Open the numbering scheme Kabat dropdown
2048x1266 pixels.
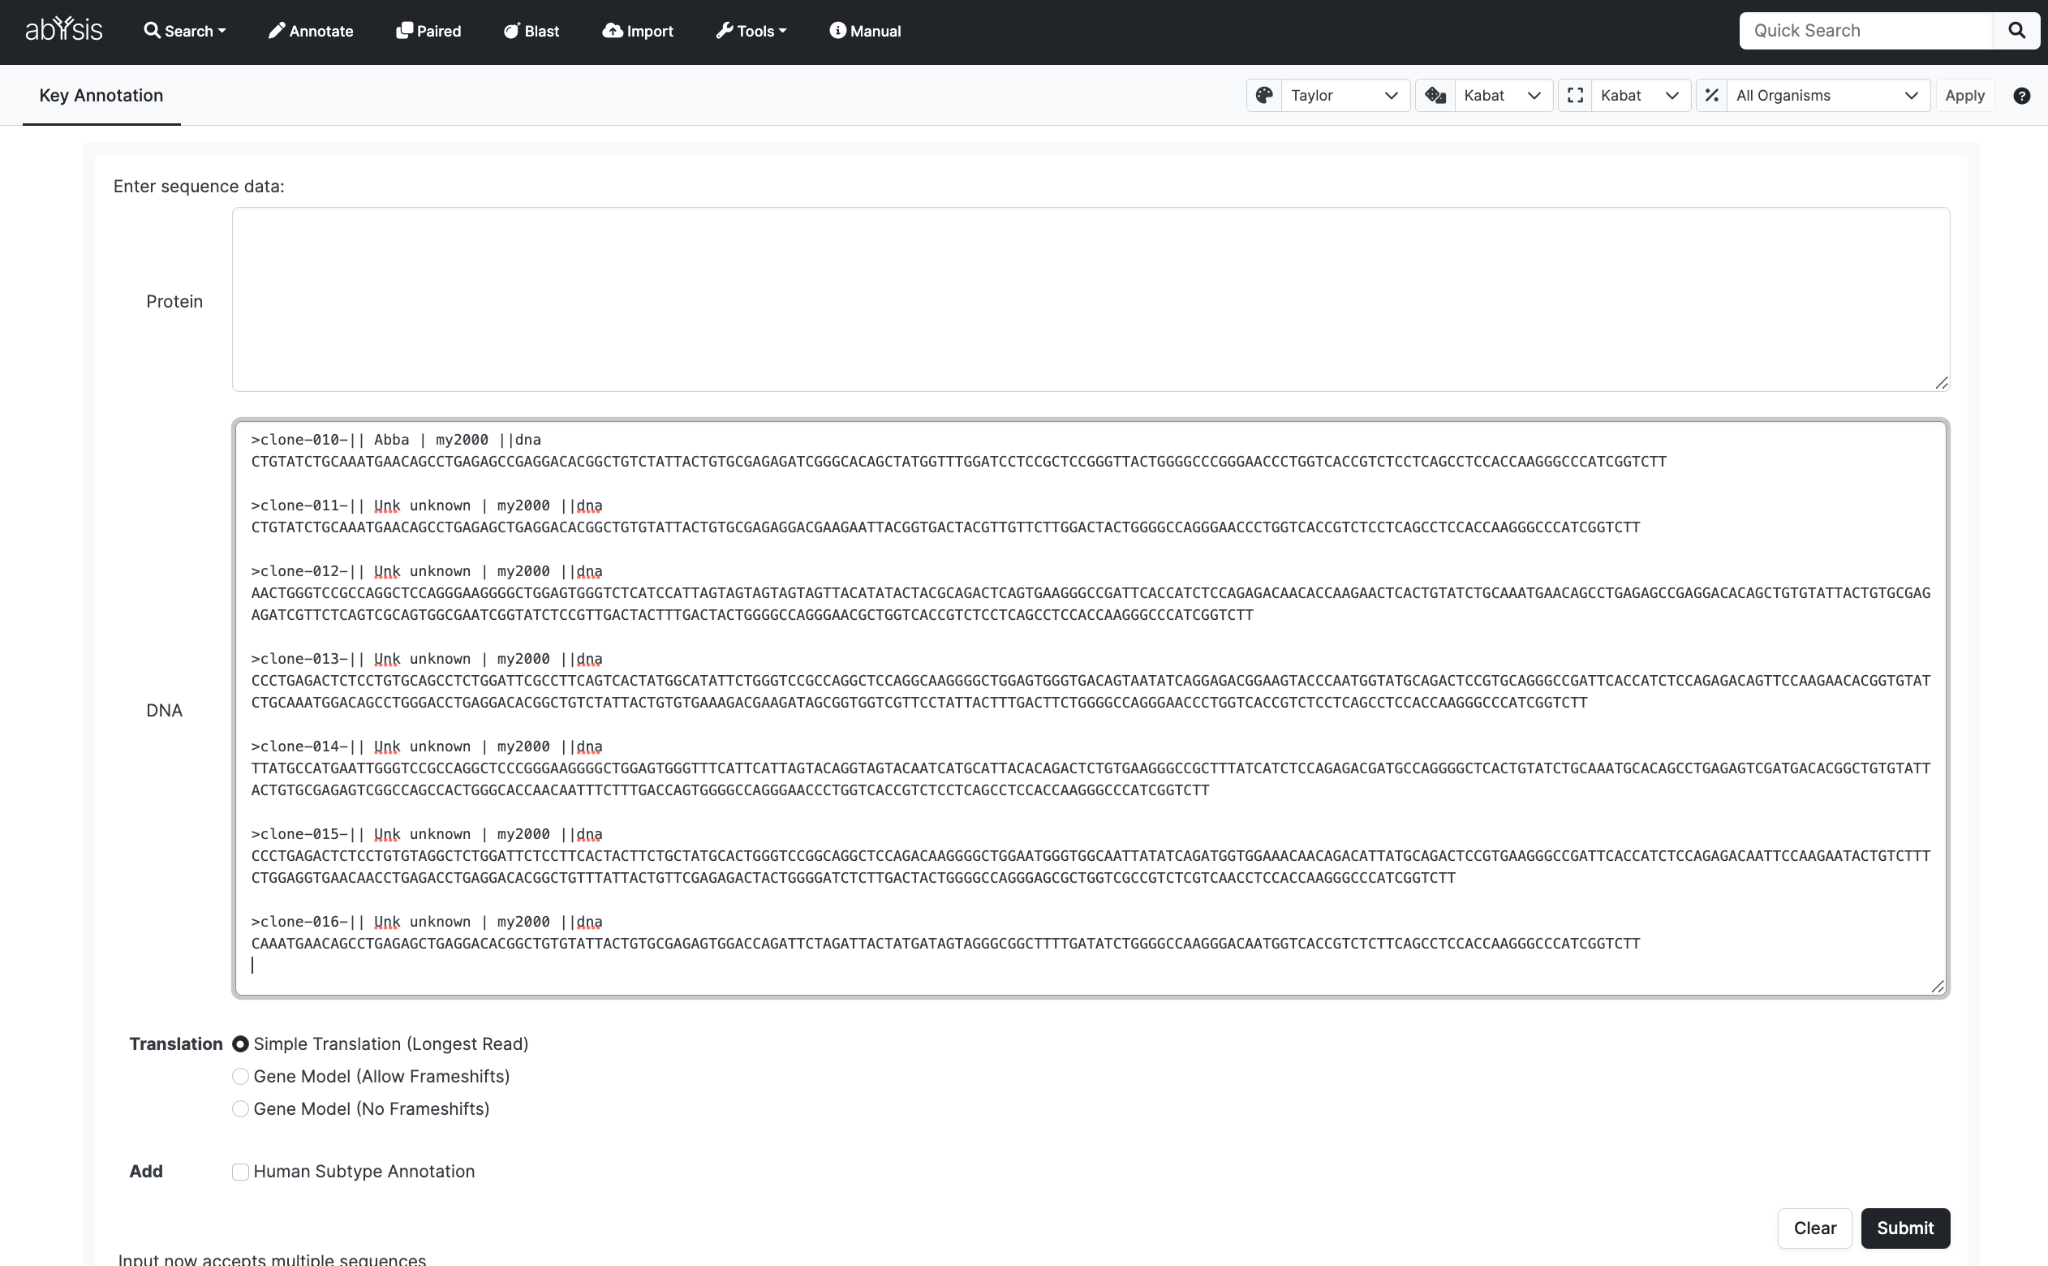[x=1503, y=95]
